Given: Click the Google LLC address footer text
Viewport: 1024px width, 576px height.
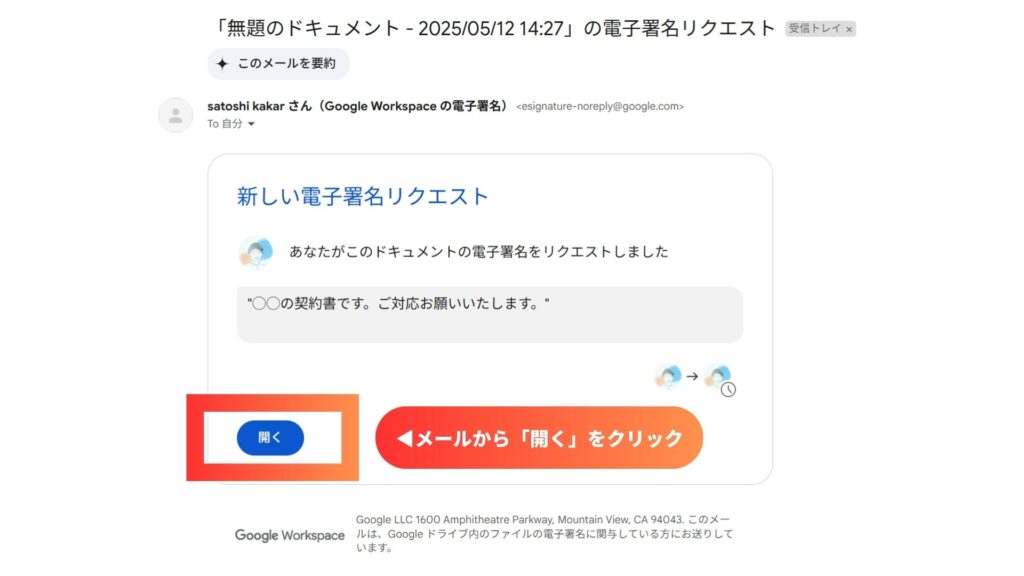Looking at the screenshot, I should [545, 534].
